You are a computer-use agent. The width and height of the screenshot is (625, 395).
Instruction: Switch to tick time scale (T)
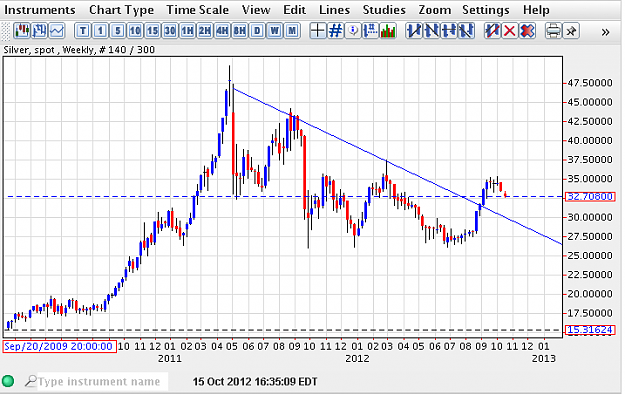[83, 31]
